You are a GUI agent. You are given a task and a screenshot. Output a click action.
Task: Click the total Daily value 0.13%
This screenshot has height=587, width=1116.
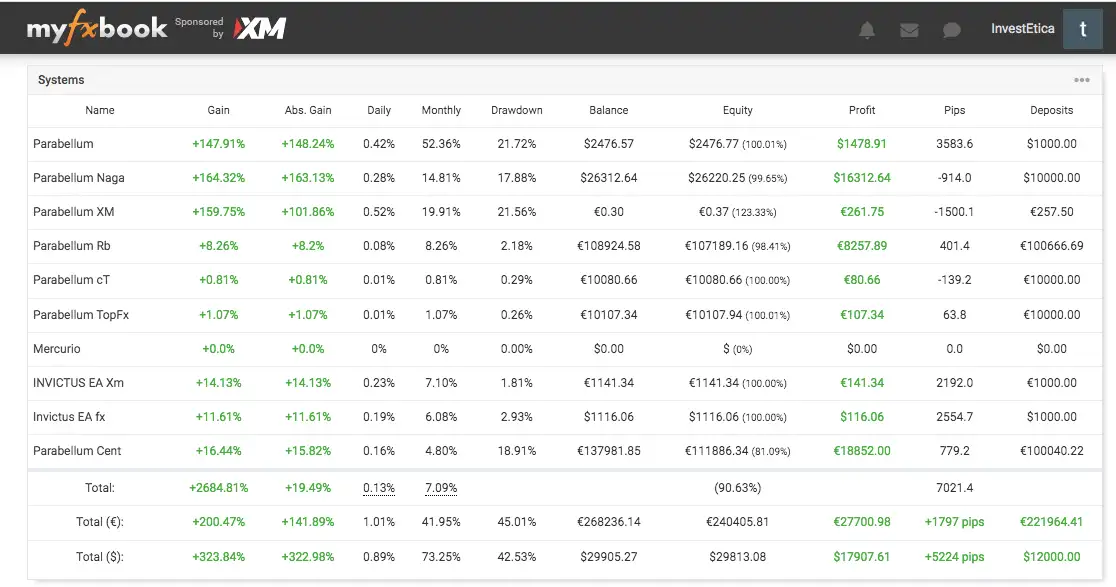[378, 488]
